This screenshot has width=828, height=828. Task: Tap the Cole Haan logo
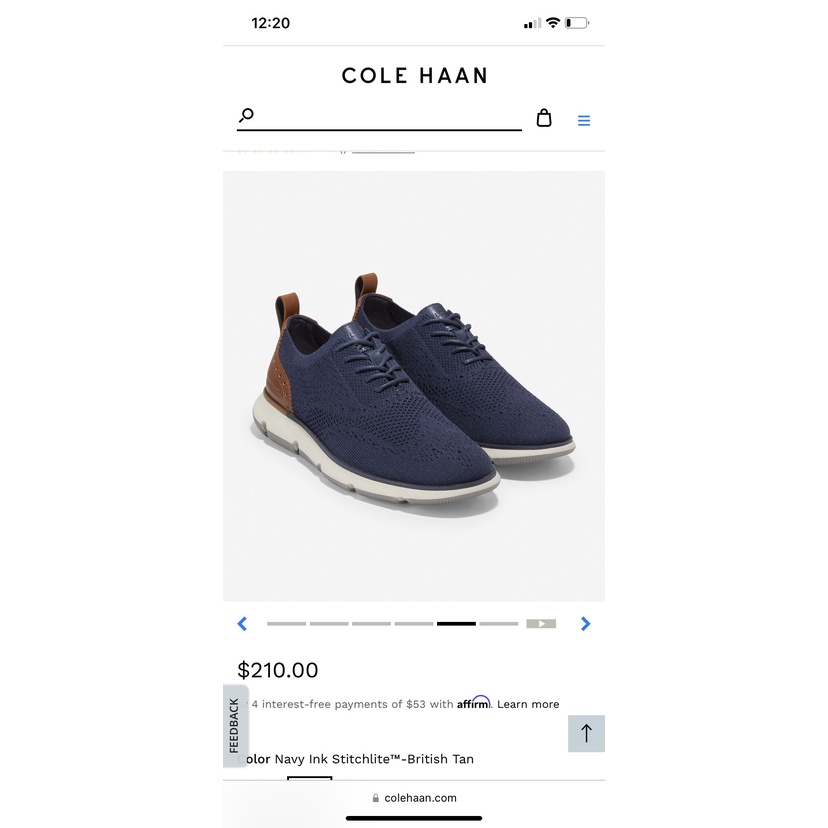coord(414,76)
